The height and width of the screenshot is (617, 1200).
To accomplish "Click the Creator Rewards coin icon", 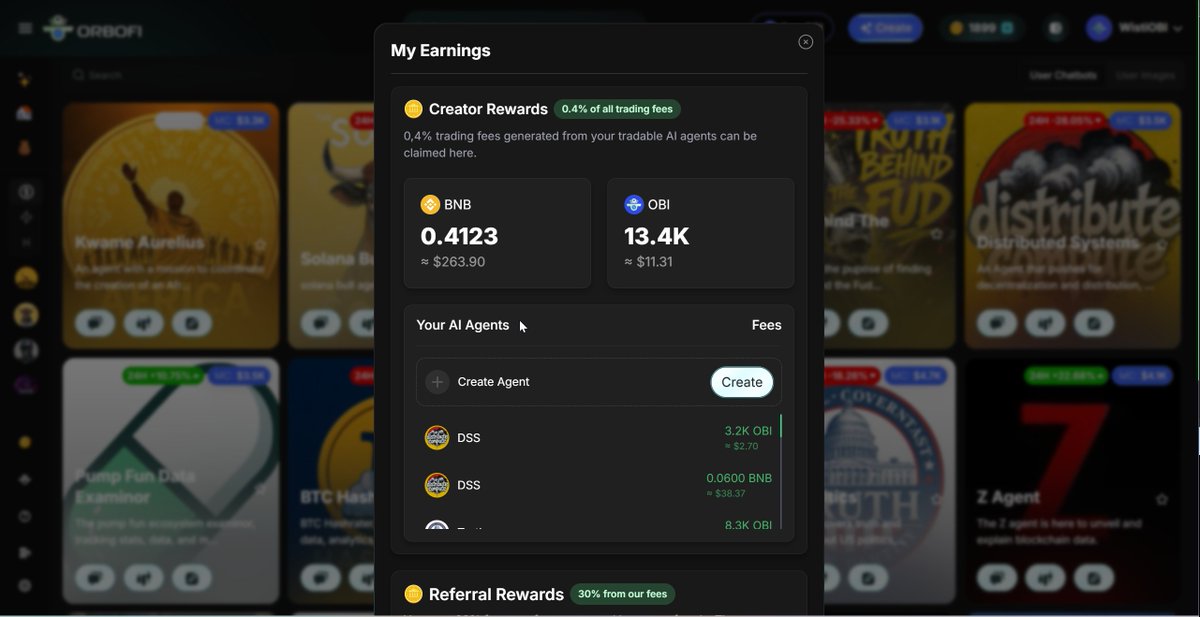I will click(413, 109).
